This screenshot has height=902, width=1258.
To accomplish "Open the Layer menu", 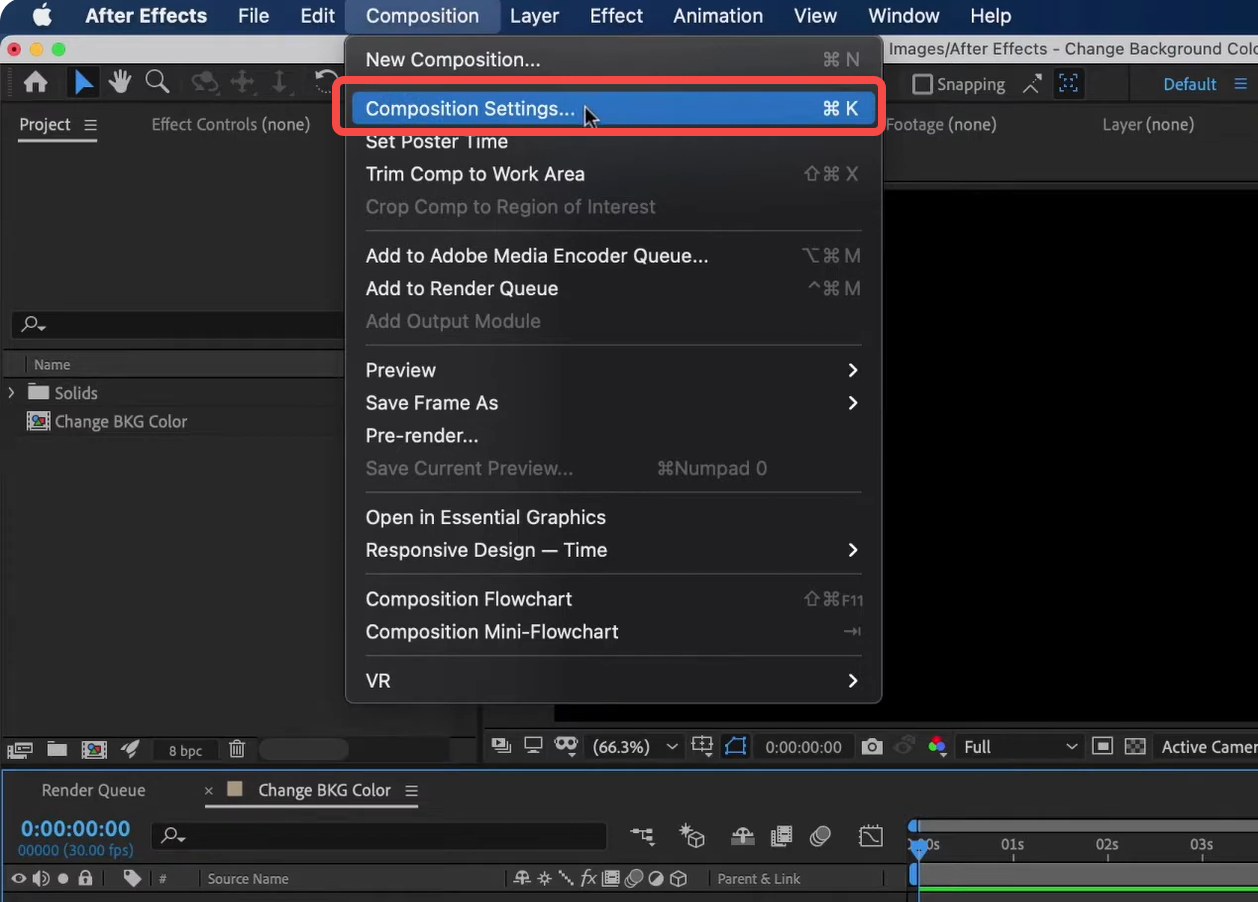I will pyautogui.click(x=534, y=16).
